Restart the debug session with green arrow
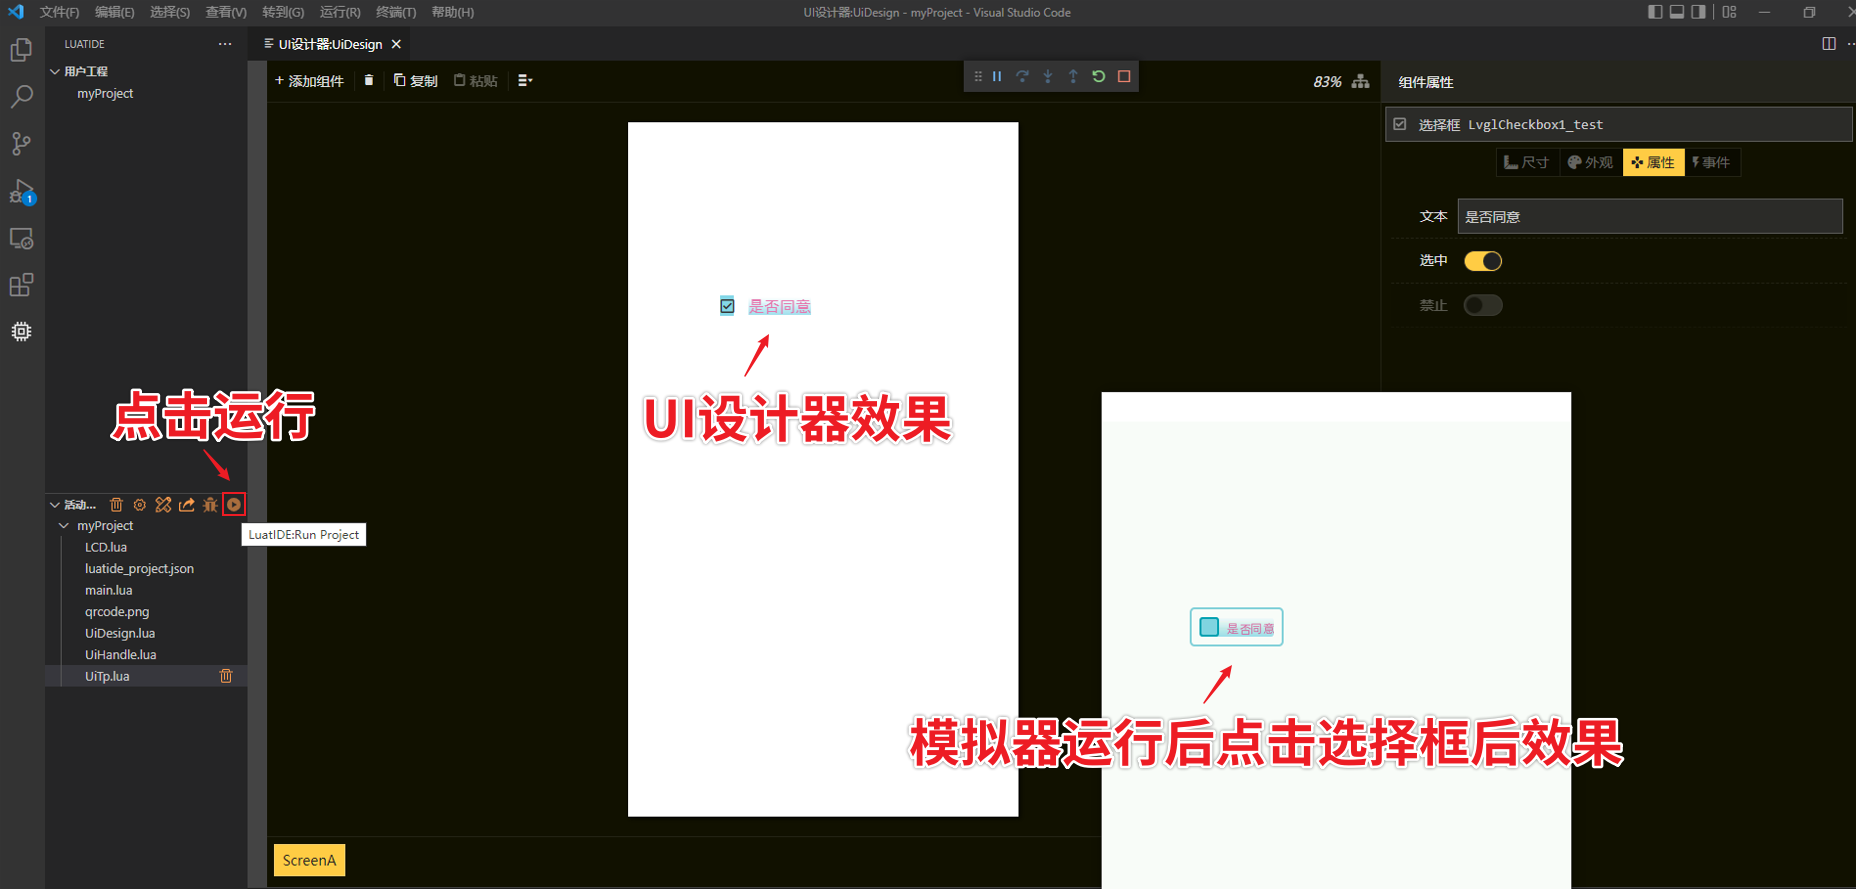This screenshot has height=889, width=1856. (1098, 77)
